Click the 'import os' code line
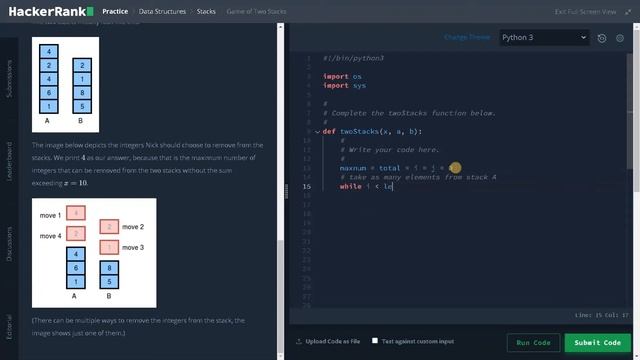Screen dimensions: 640x360 (x=342, y=76)
